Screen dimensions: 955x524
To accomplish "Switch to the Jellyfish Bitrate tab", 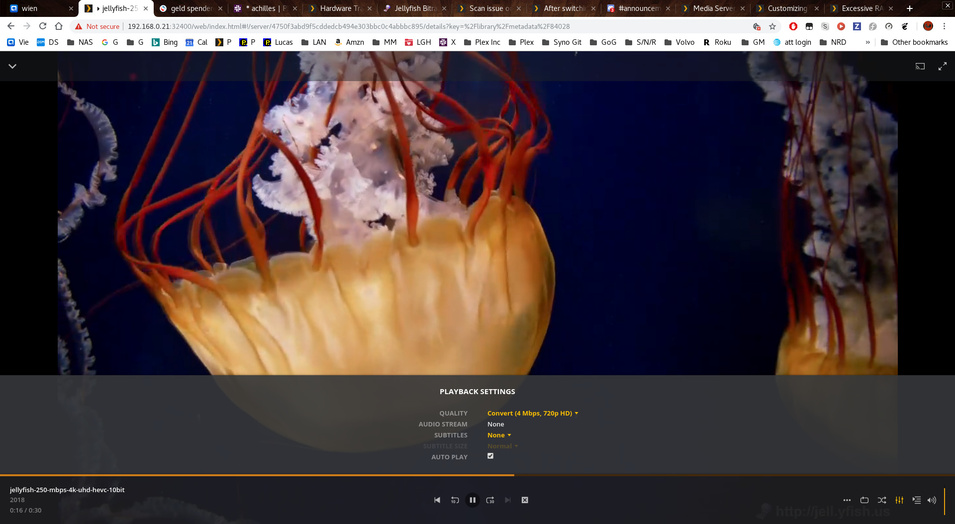I will coord(415,9).
